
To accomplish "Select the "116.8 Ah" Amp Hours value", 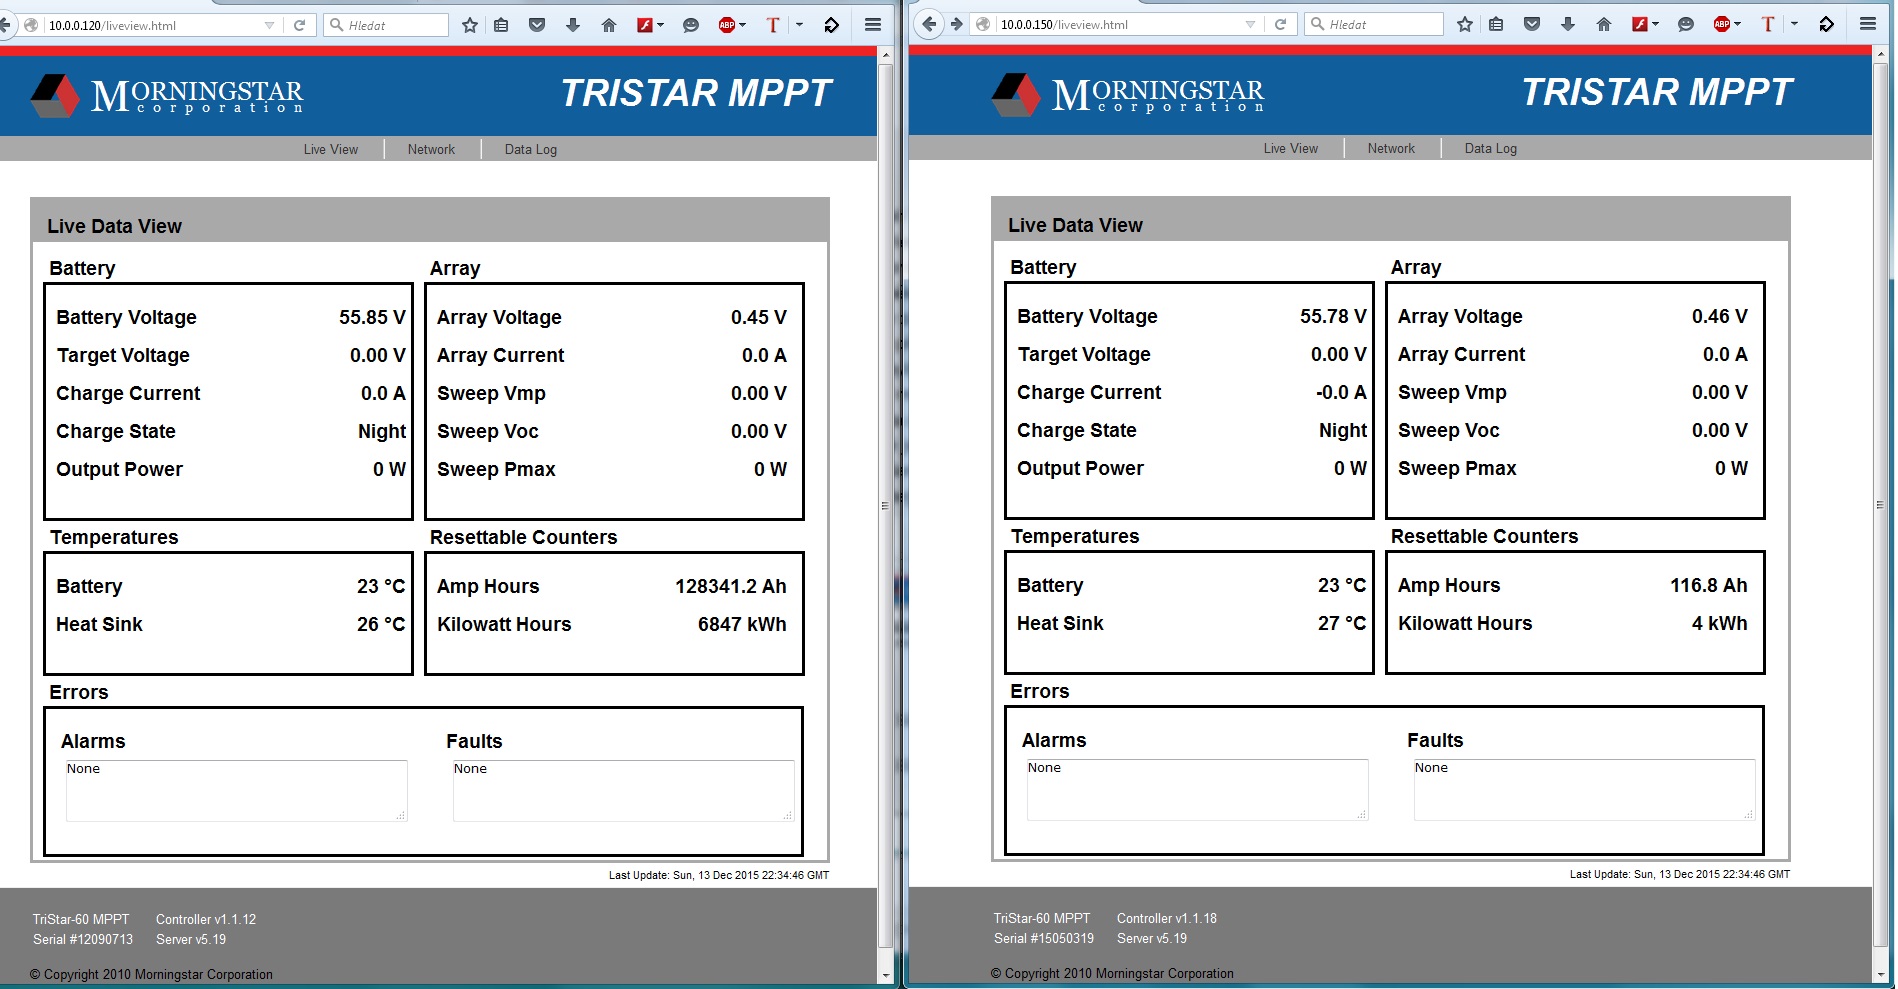I will (1709, 585).
